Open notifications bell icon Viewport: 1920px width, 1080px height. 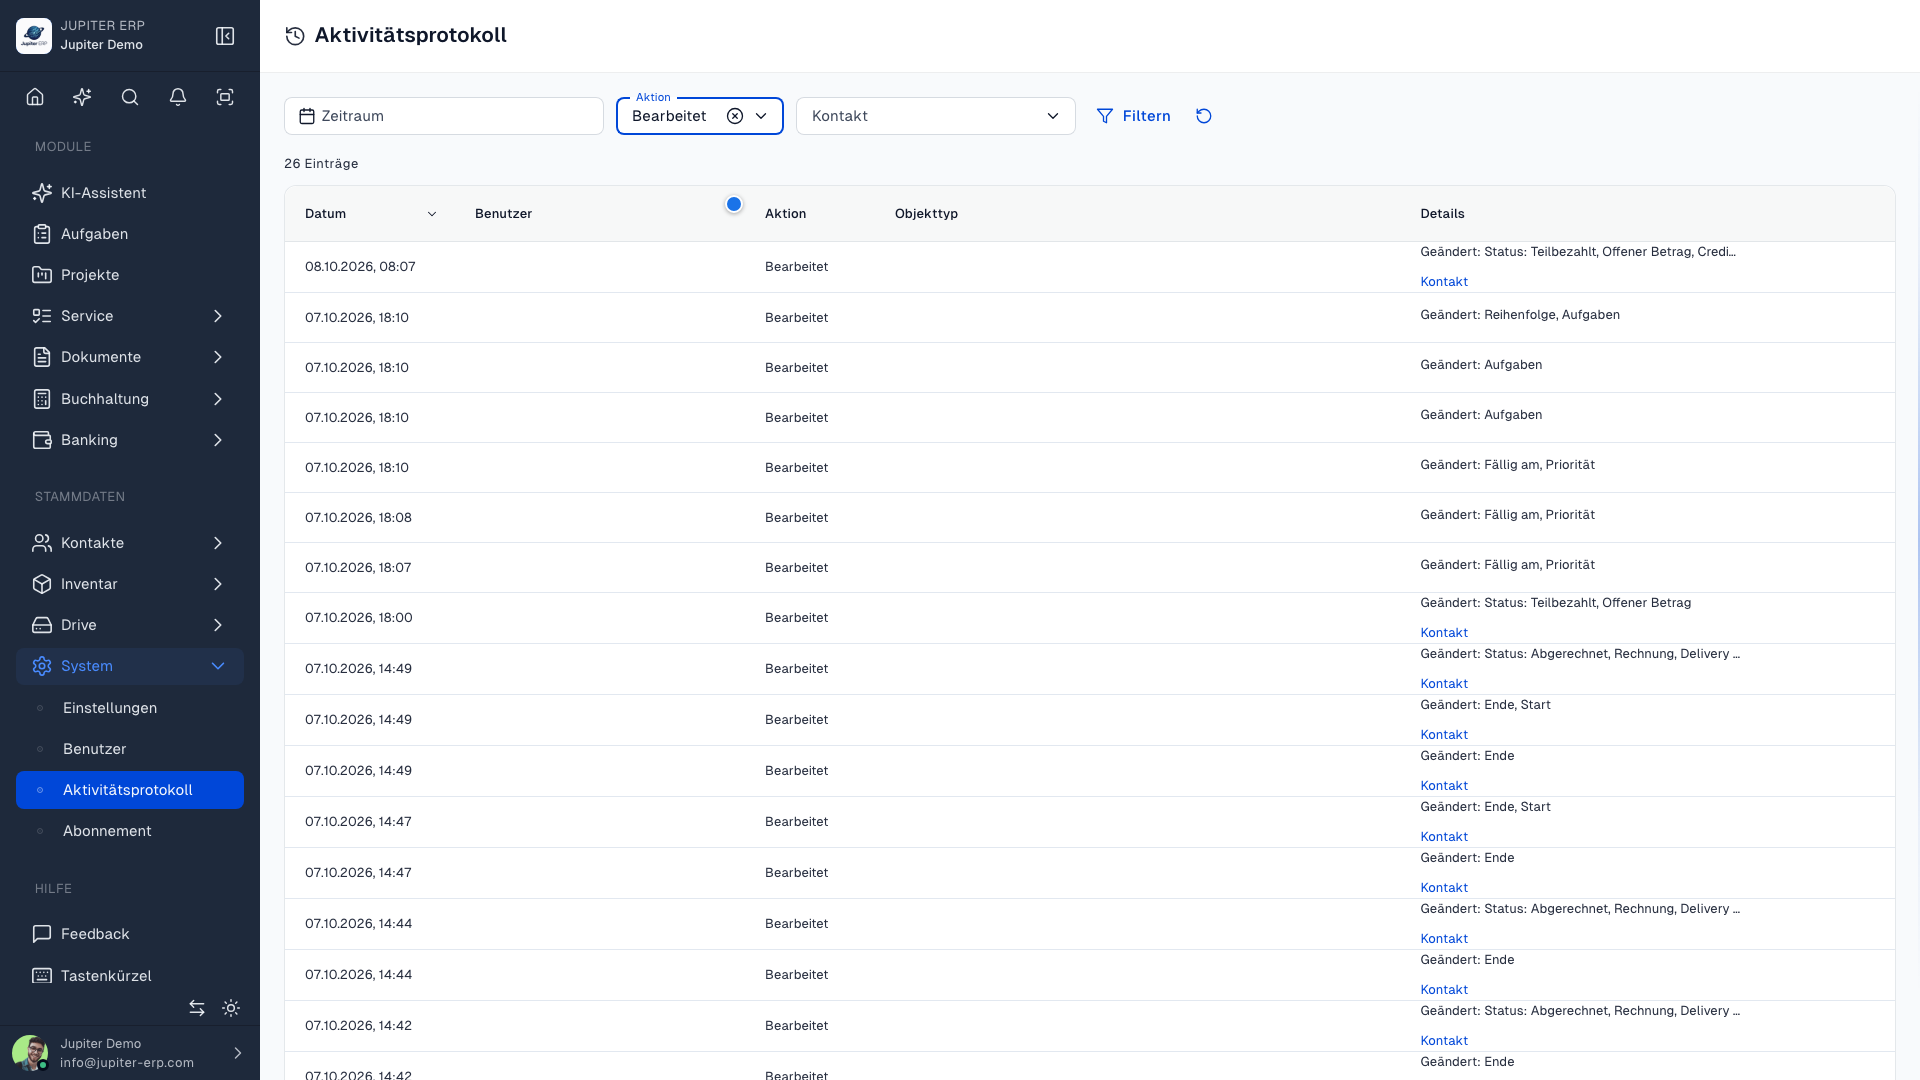(178, 97)
